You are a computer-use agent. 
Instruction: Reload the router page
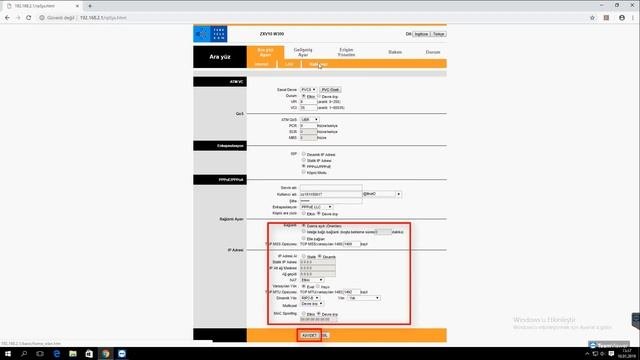pos(29,18)
